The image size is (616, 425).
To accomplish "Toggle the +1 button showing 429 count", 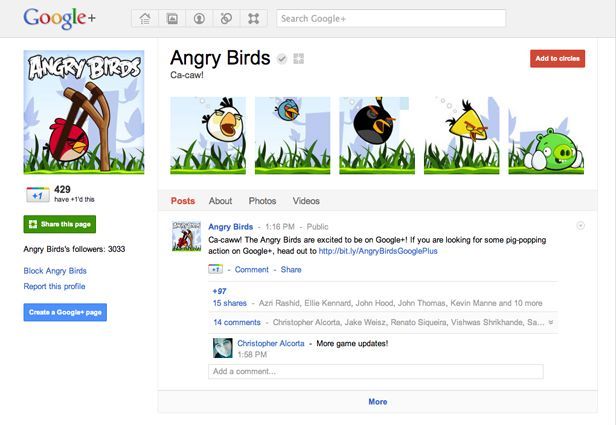I will 36,194.
